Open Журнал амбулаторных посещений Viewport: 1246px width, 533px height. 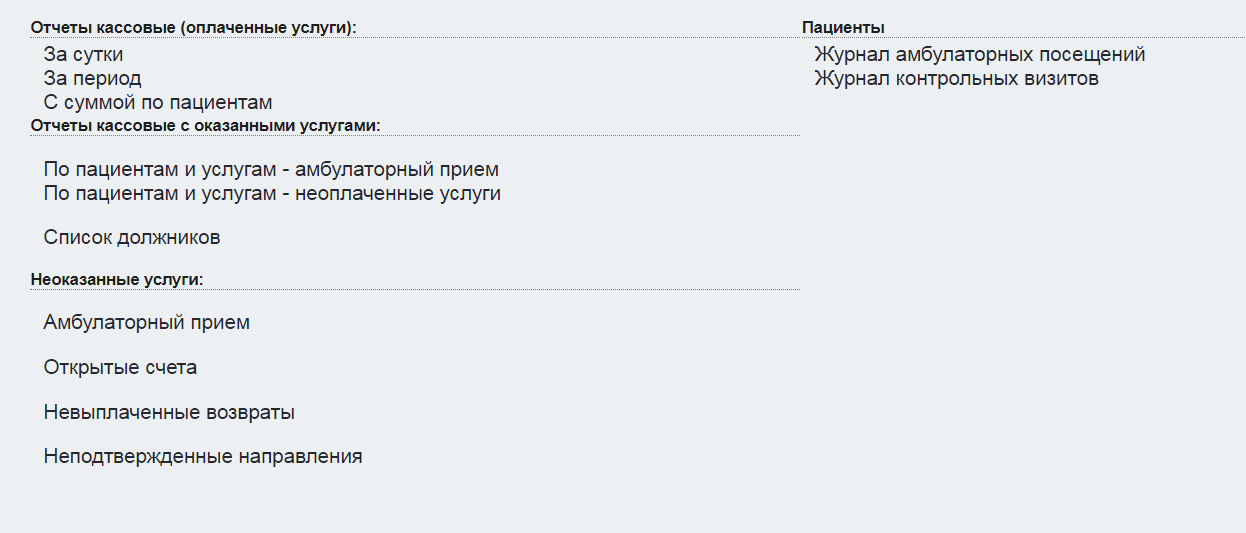pos(979,55)
